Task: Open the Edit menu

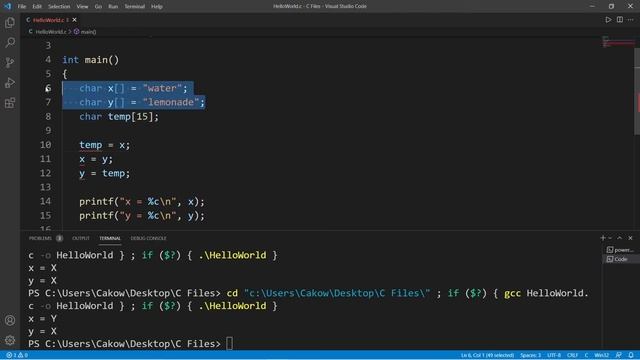Action: [x=37, y=7]
